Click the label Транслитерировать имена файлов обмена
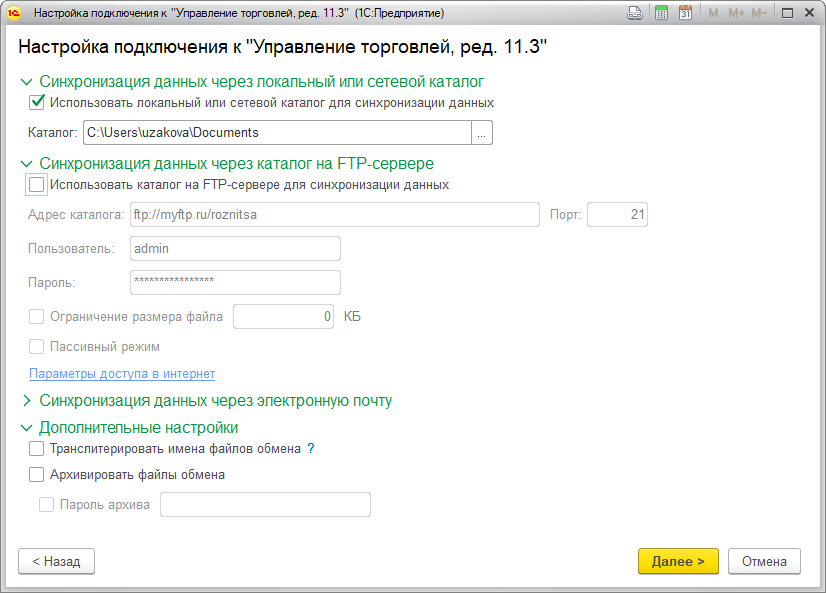826x593 pixels. point(175,449)
